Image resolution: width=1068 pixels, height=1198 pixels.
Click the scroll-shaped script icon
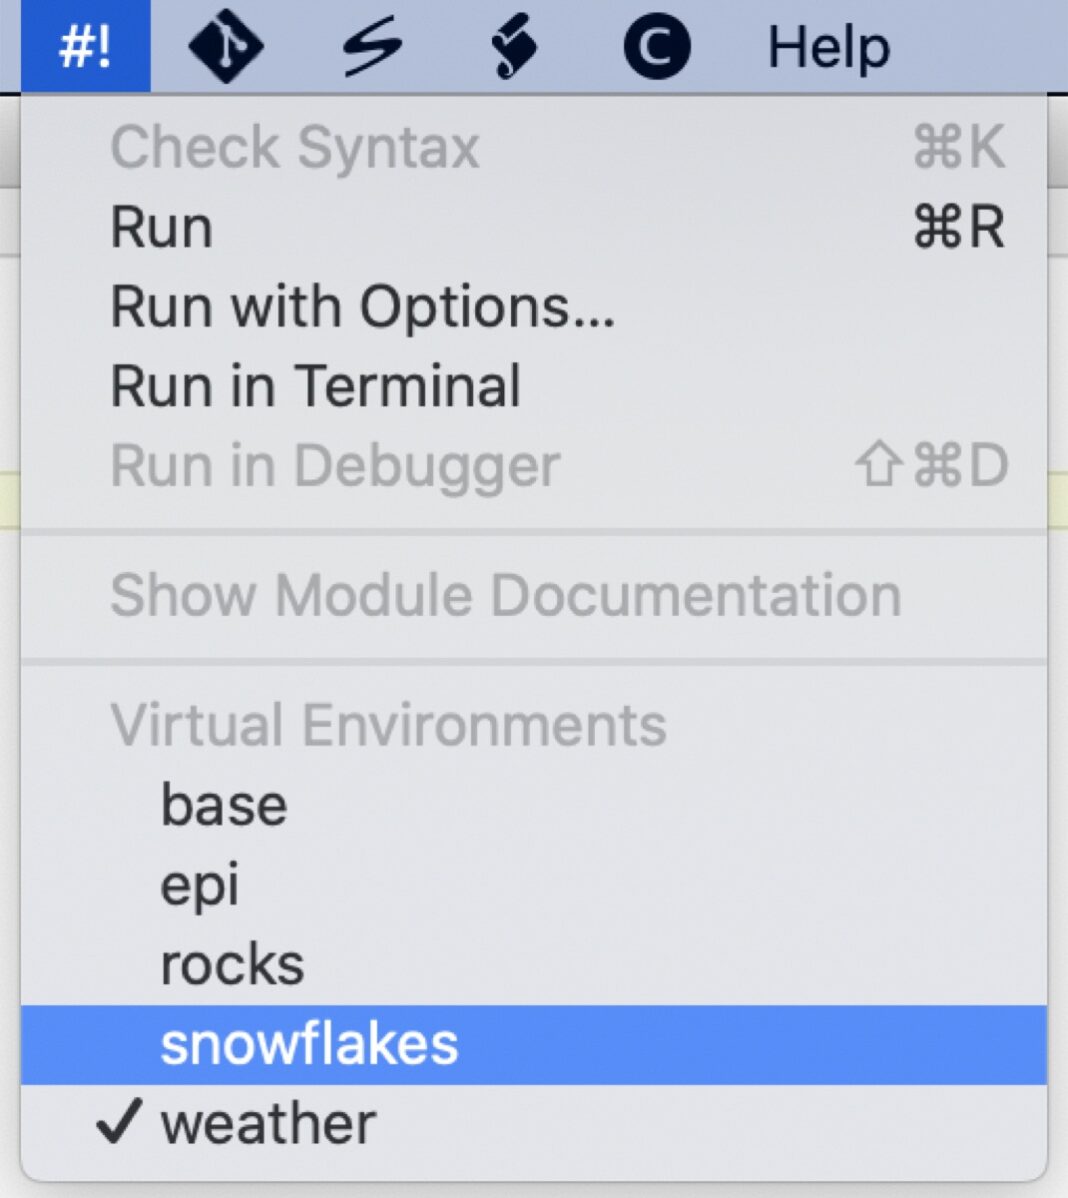click(x=514, y=47)
